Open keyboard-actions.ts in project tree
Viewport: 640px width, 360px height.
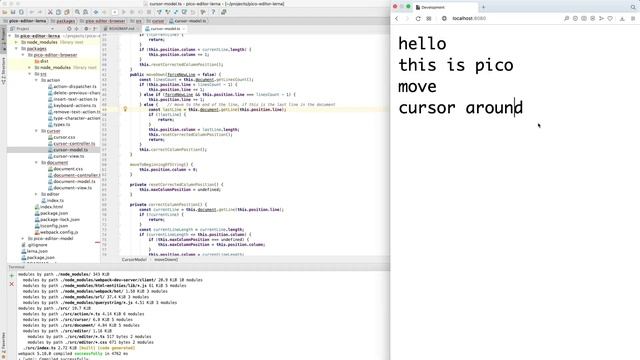72,106
